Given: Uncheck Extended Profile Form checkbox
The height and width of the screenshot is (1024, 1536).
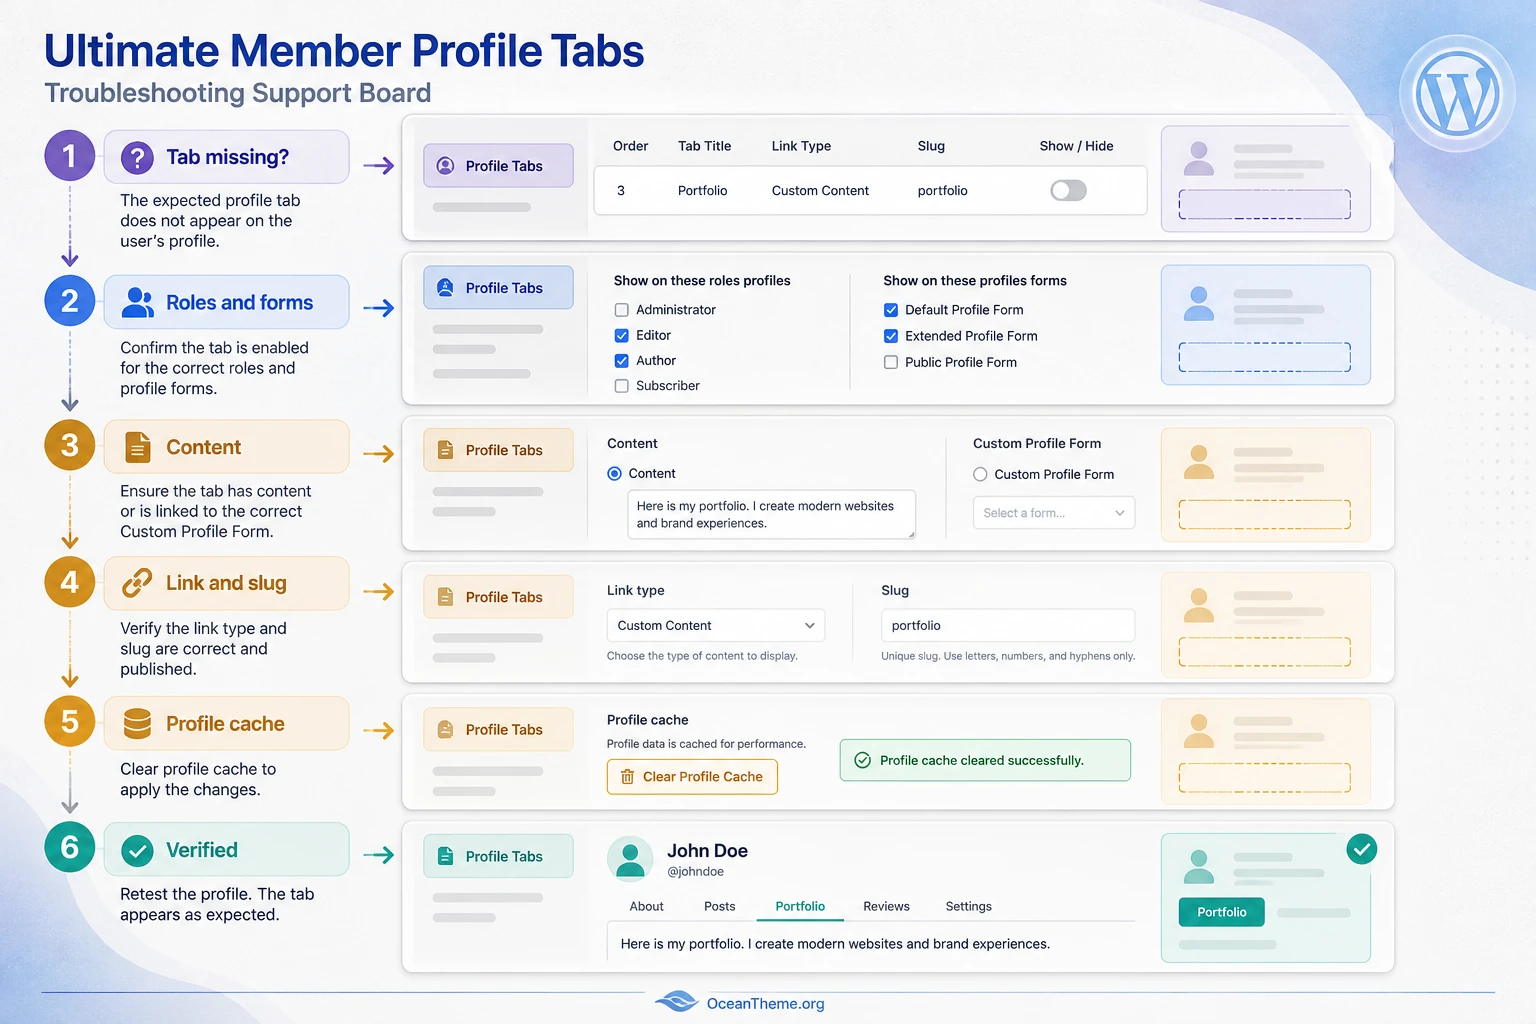Looking at the screenshot, I should (891, 336).
